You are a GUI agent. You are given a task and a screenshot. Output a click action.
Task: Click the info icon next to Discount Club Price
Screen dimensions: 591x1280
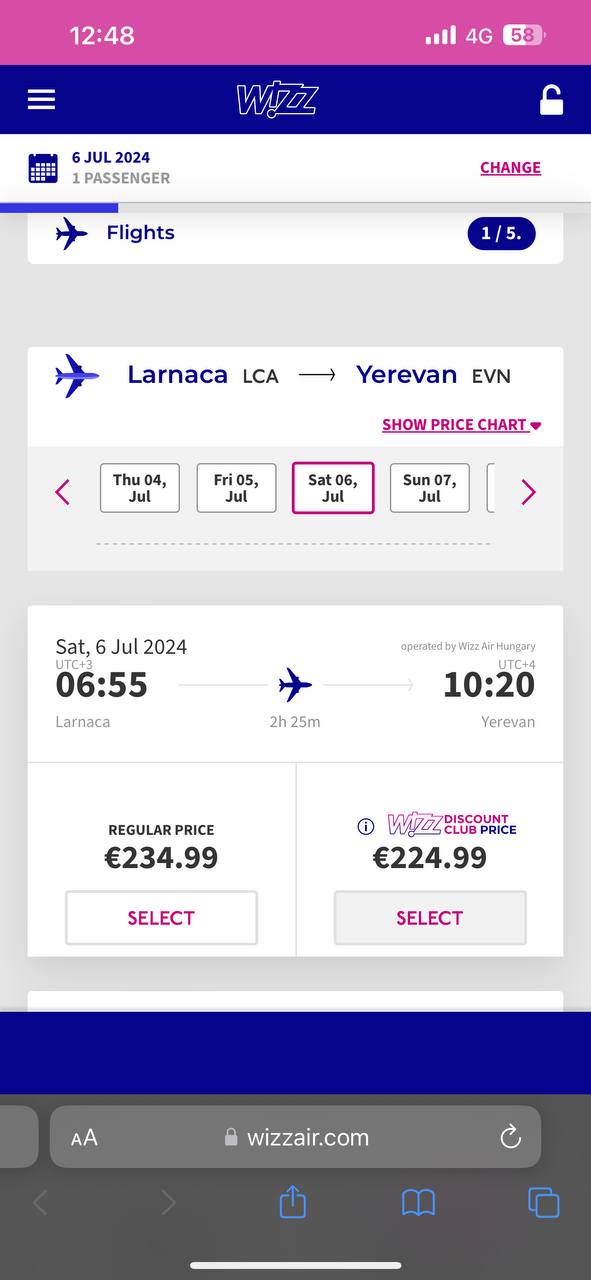click(x=366, y=826)
